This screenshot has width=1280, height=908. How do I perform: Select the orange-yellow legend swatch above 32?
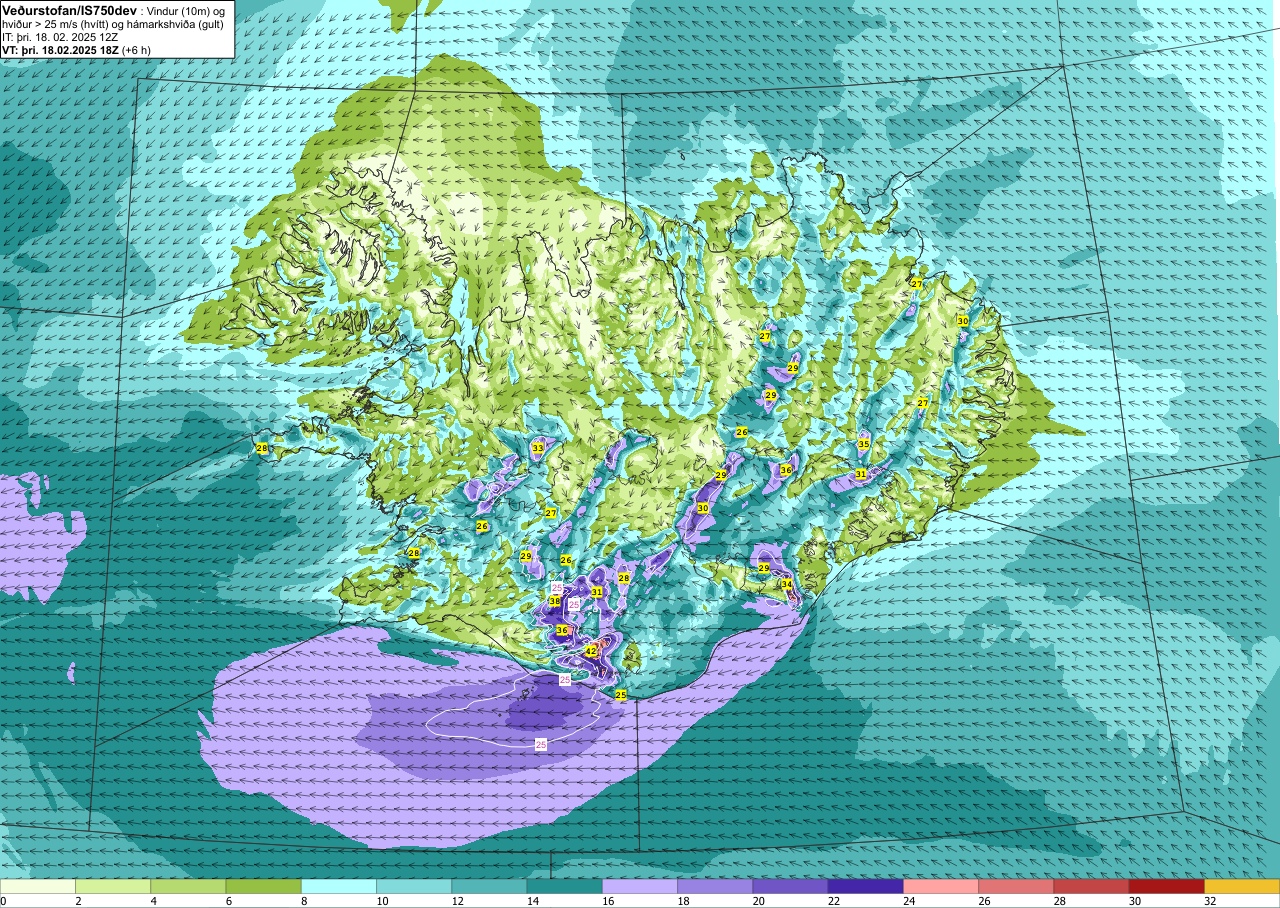tap(1242, 886)
